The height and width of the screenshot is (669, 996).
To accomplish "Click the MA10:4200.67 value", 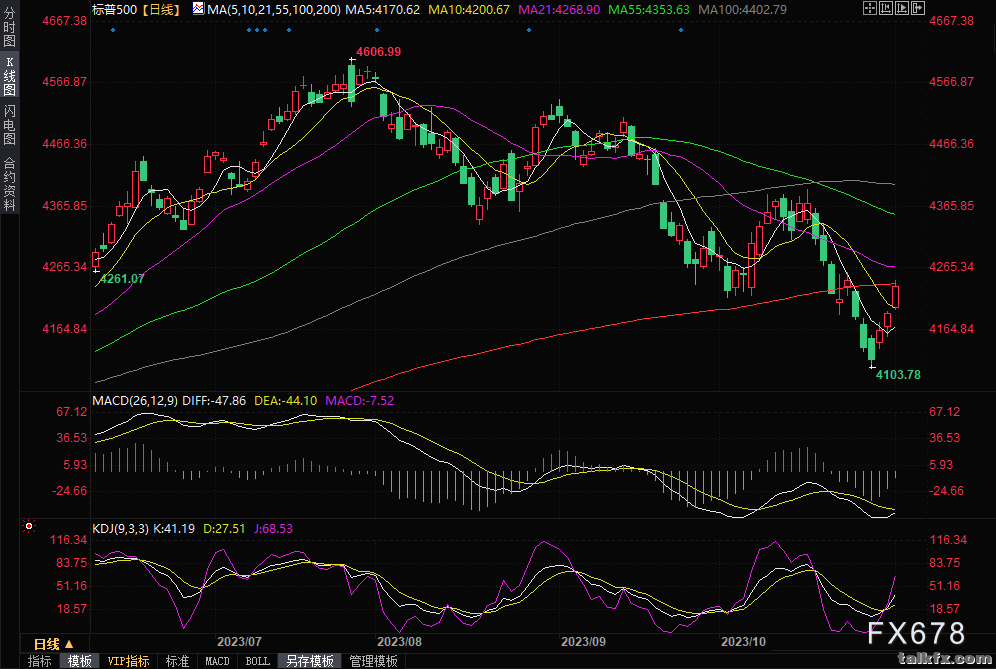I will [x=469, y=10].
